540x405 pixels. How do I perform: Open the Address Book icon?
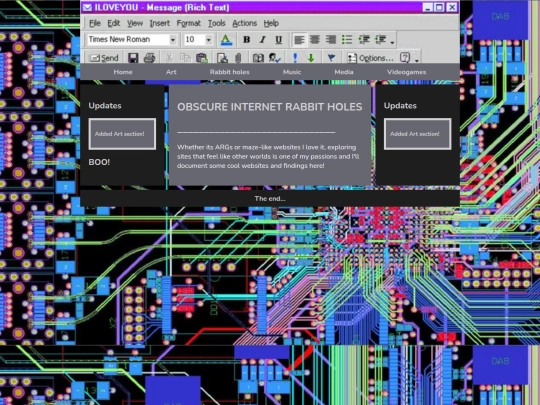[258, 58]
